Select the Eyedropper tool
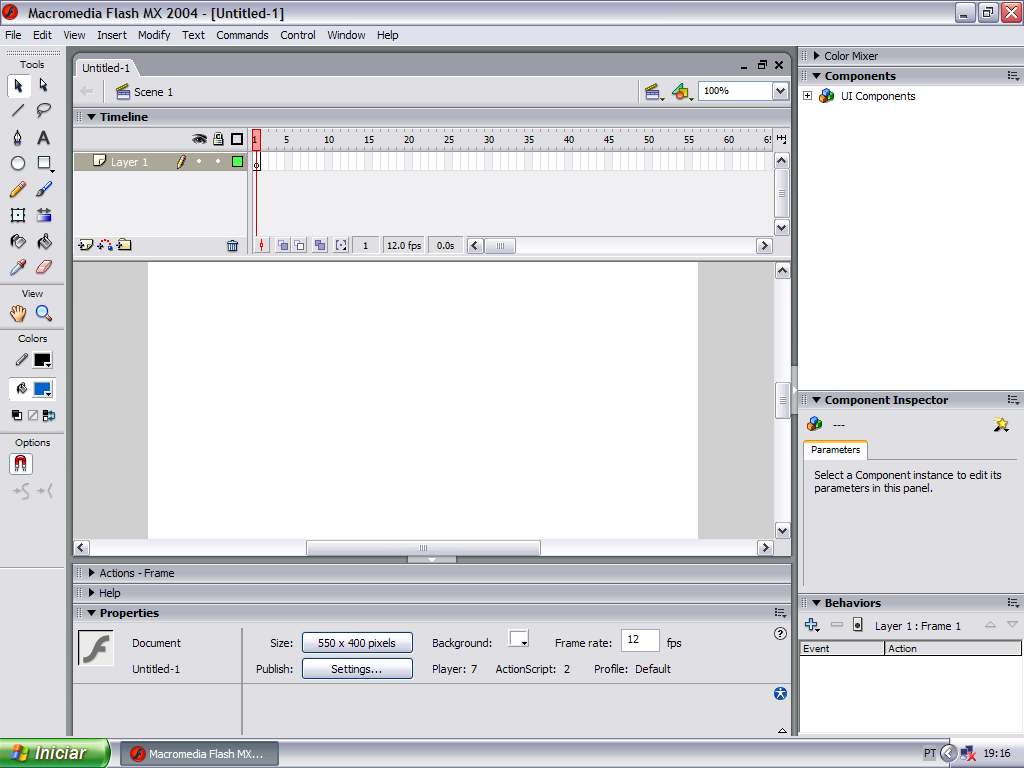Screen dimensions: 1024x768 (x=18, y=267)
